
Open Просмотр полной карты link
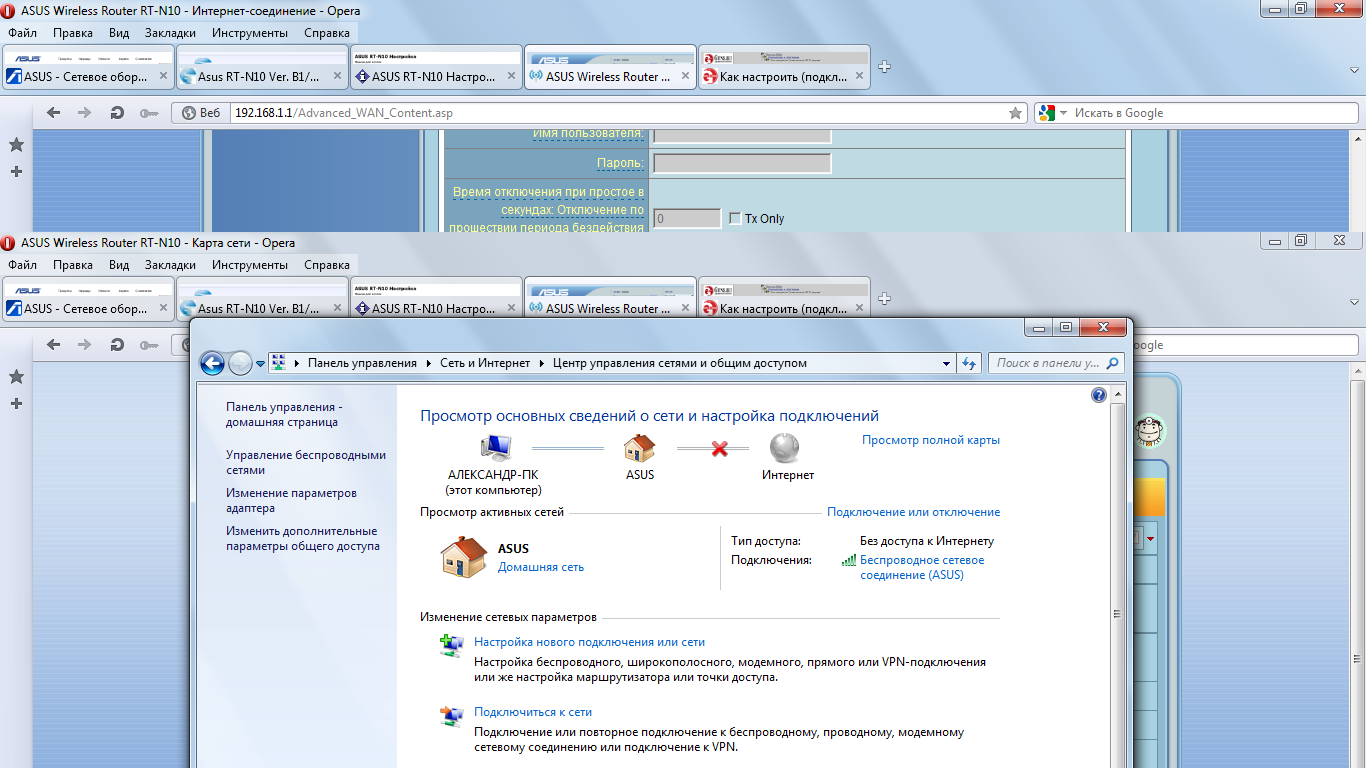(x=931, y=440)
